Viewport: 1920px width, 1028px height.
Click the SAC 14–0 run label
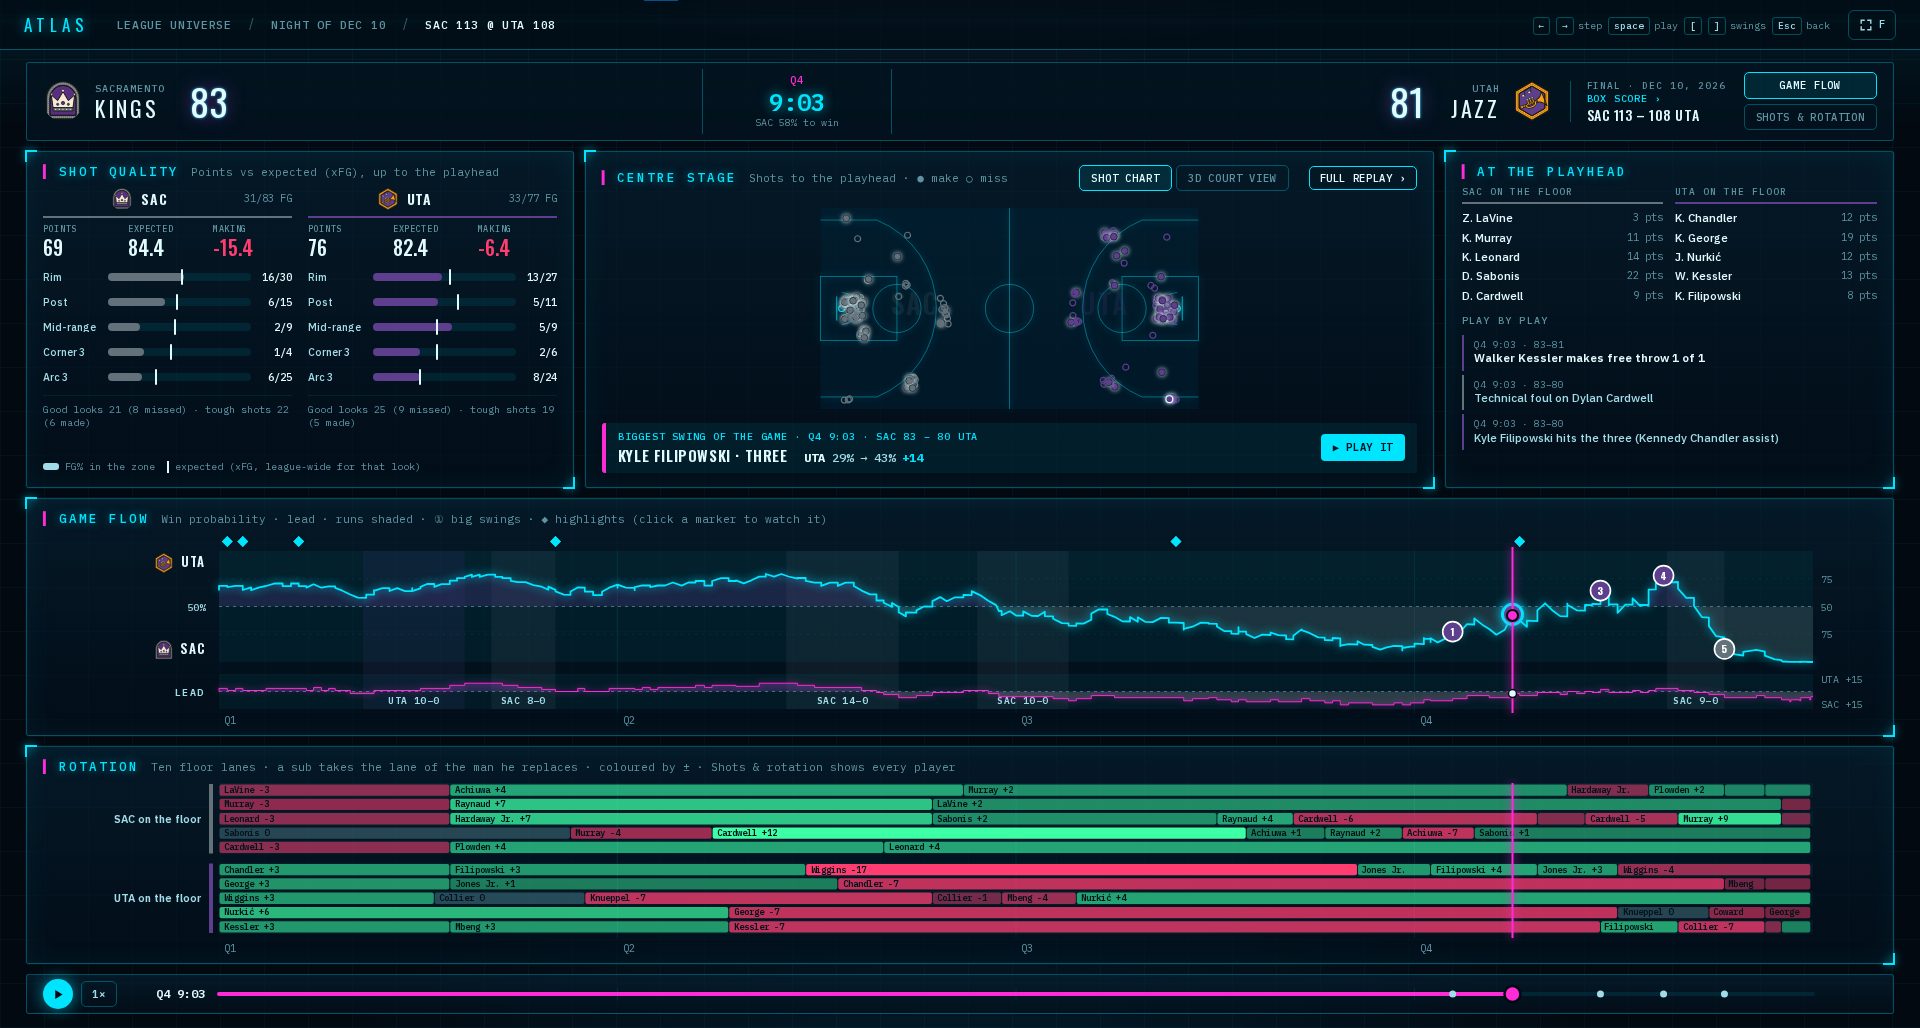point(843,701)
